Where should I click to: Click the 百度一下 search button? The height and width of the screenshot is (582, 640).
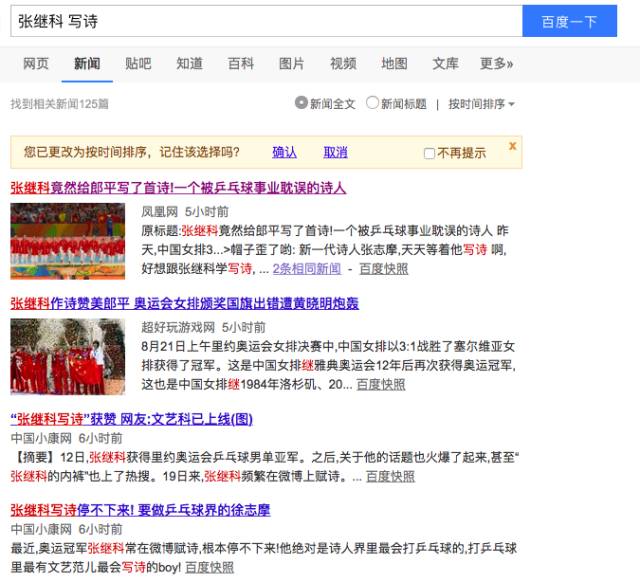click(569, 21)
